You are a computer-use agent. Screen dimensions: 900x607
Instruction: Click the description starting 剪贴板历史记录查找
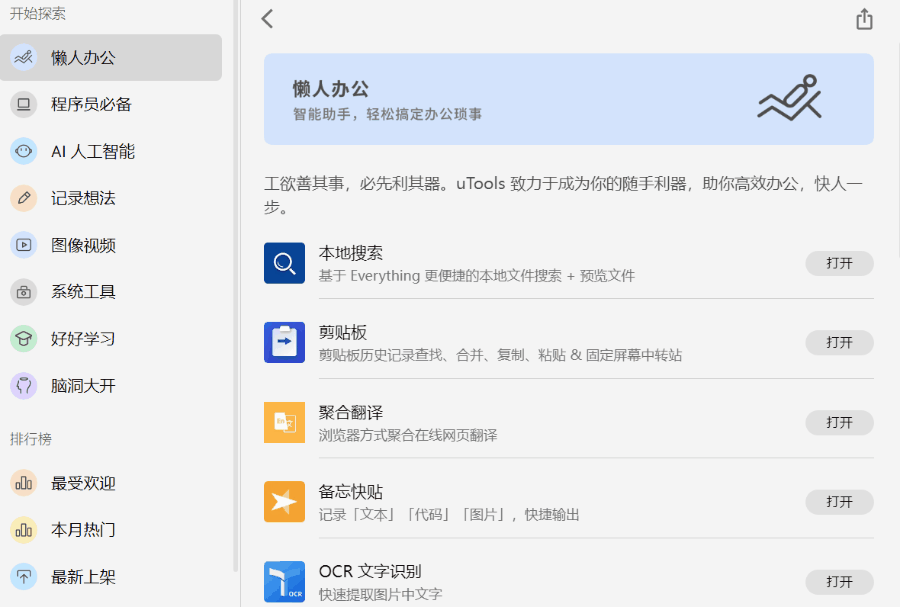(x=501, y=356)
